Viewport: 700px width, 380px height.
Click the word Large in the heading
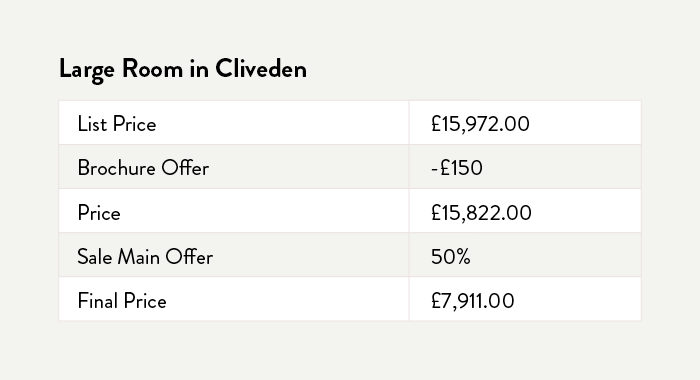tap(87, 70)
